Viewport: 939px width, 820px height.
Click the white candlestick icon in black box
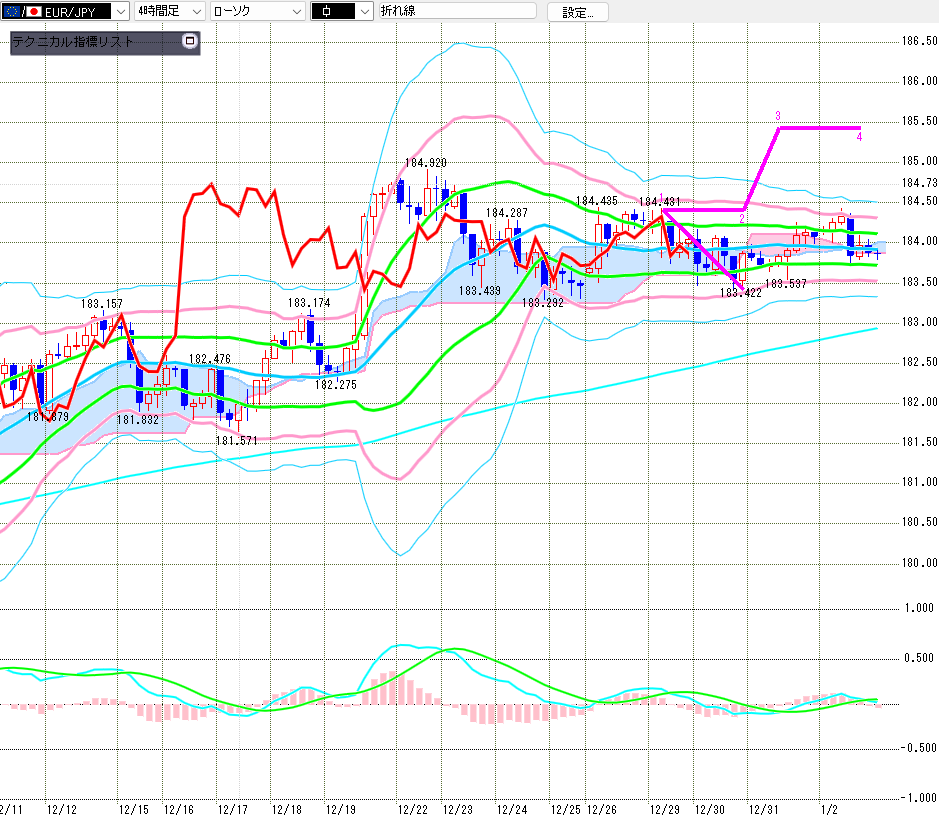point(327,12)
